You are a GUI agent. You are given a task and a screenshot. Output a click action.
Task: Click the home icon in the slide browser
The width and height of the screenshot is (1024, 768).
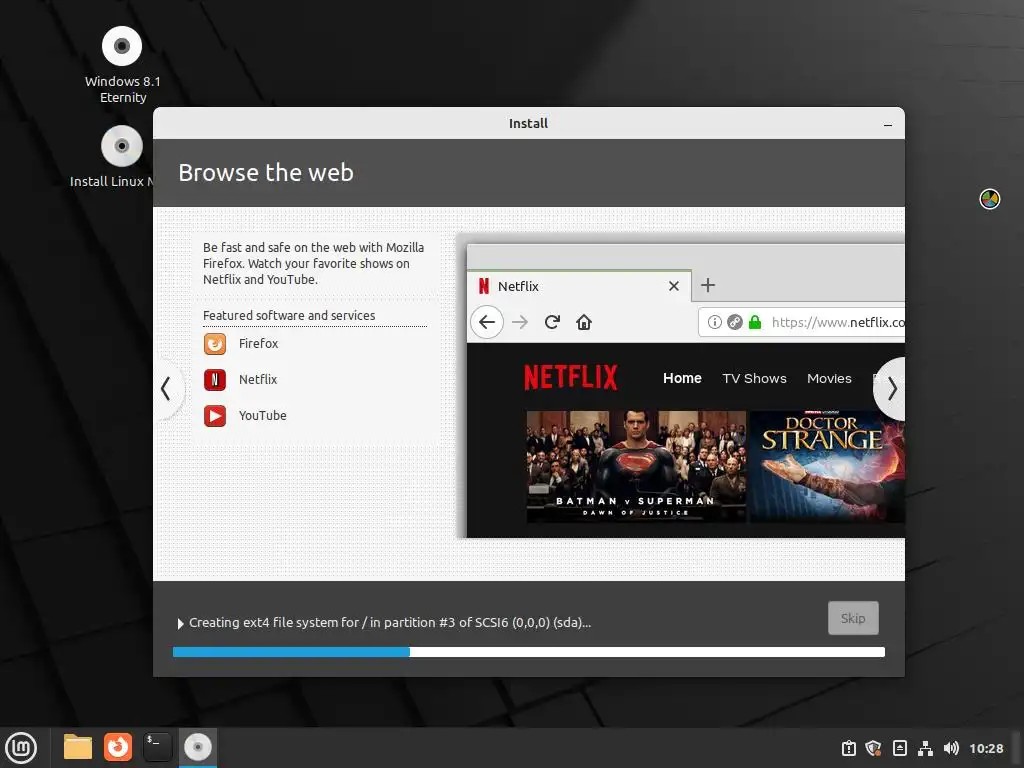pos(584,322)
